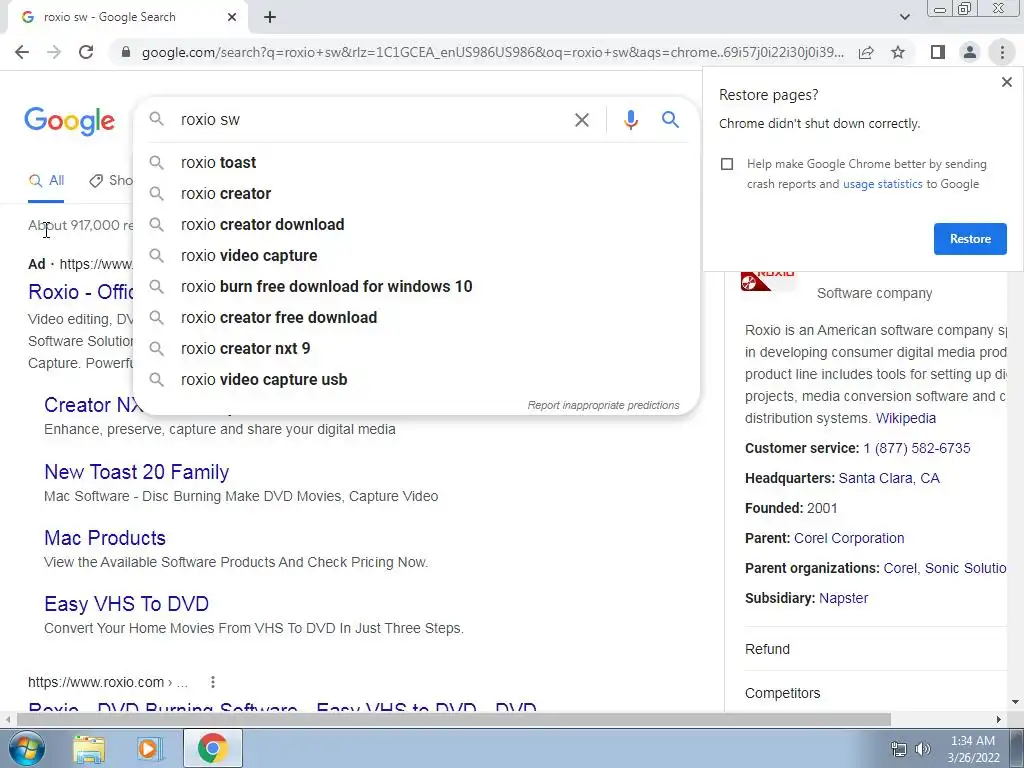1024x768 pixels.
Task: Open options for roxio.com result
Action: [212, 682]
